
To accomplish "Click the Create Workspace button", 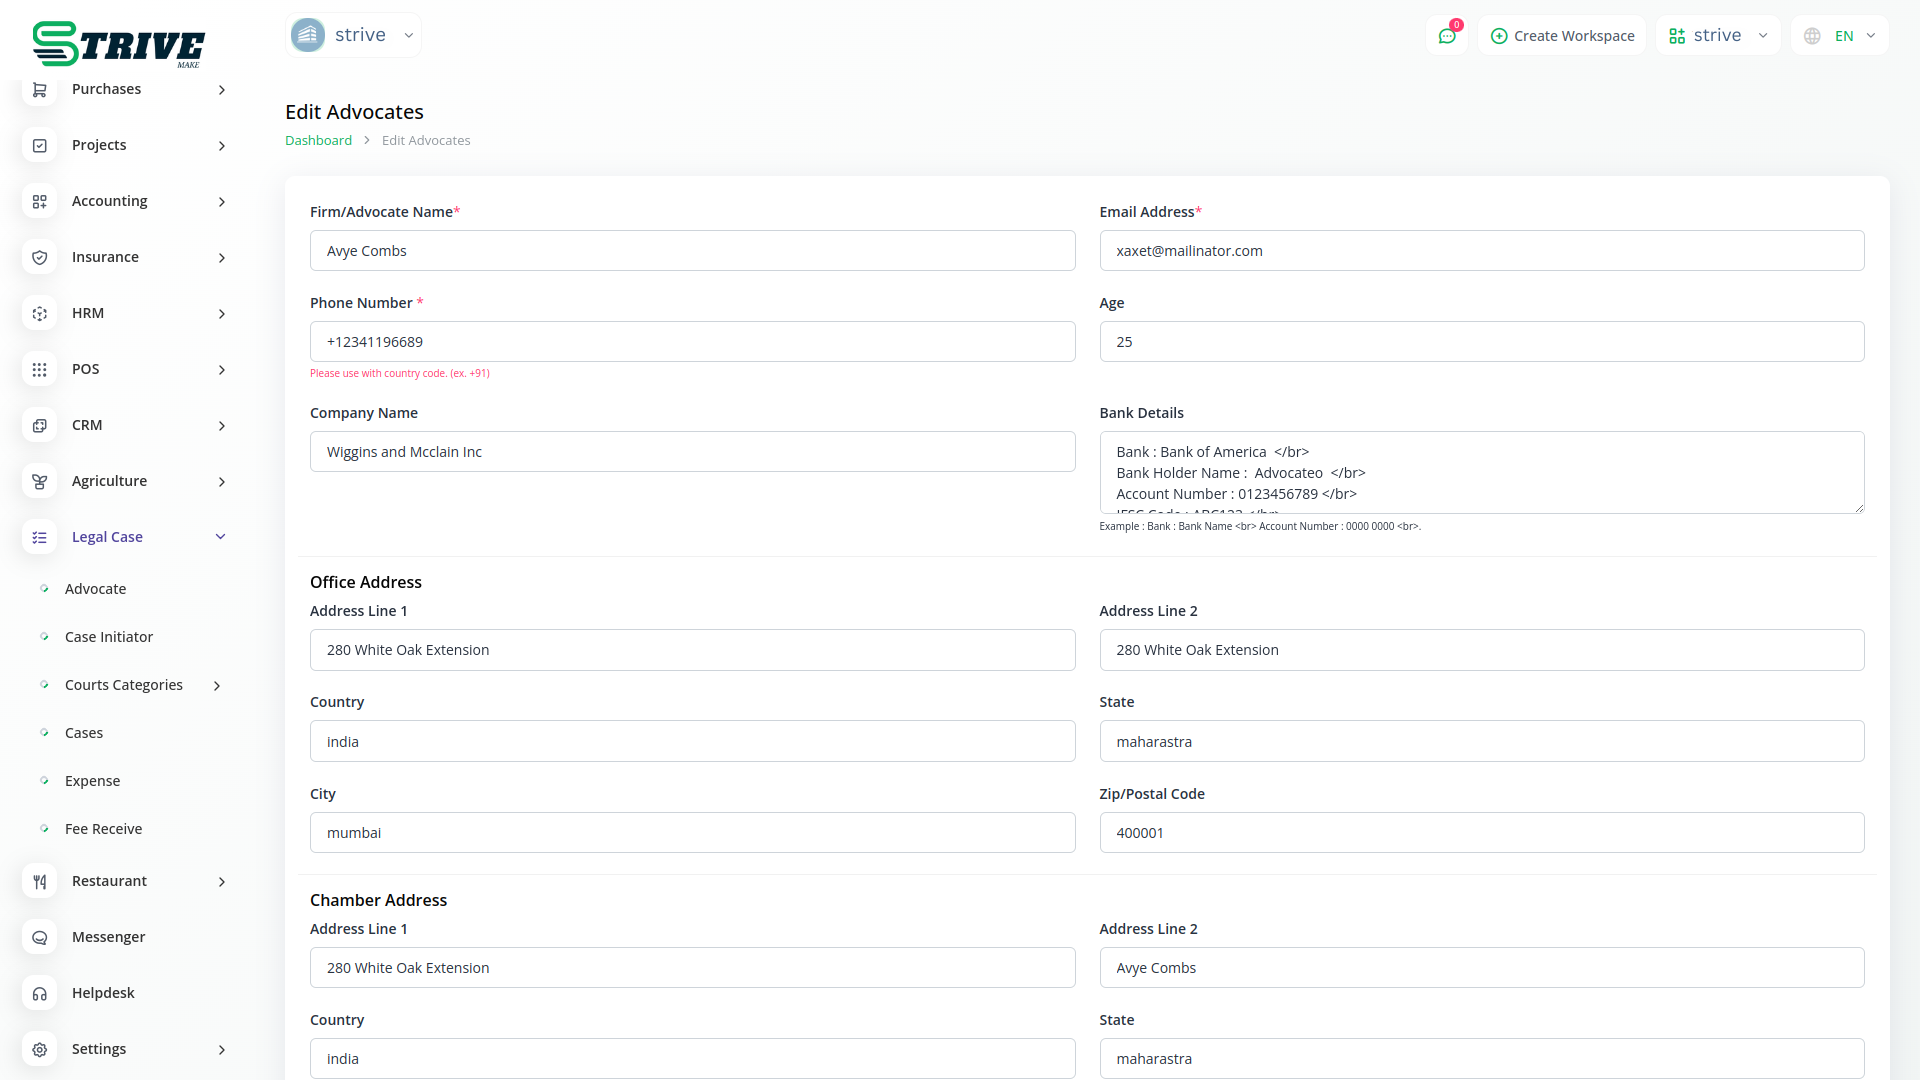I will [x=1562, y=36].
